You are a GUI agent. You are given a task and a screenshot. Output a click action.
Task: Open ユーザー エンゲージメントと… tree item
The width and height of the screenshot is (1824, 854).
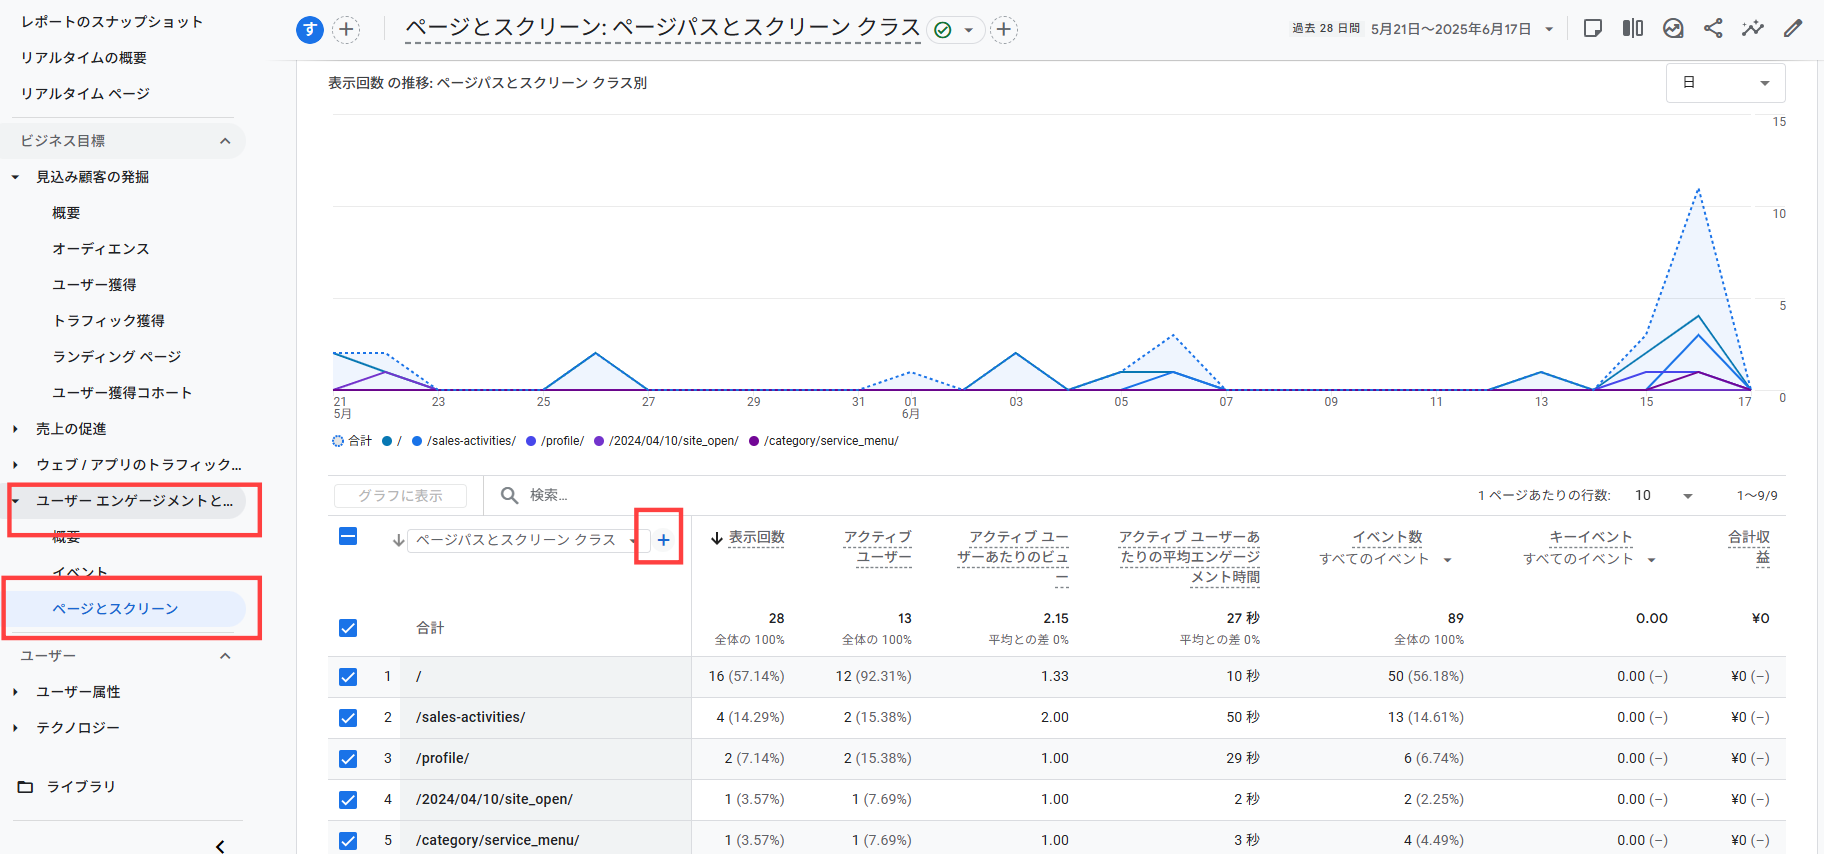coord(134,501)
